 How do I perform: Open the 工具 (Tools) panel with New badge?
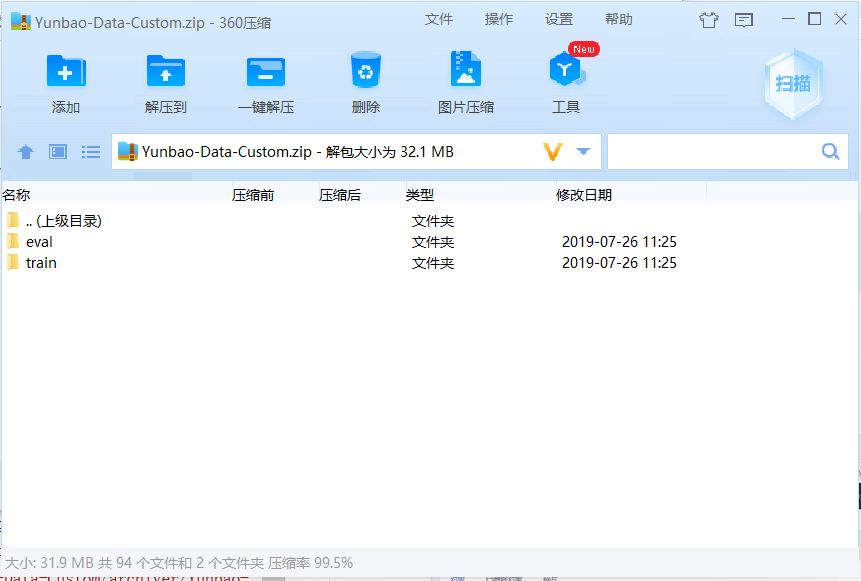click(566, 78)
